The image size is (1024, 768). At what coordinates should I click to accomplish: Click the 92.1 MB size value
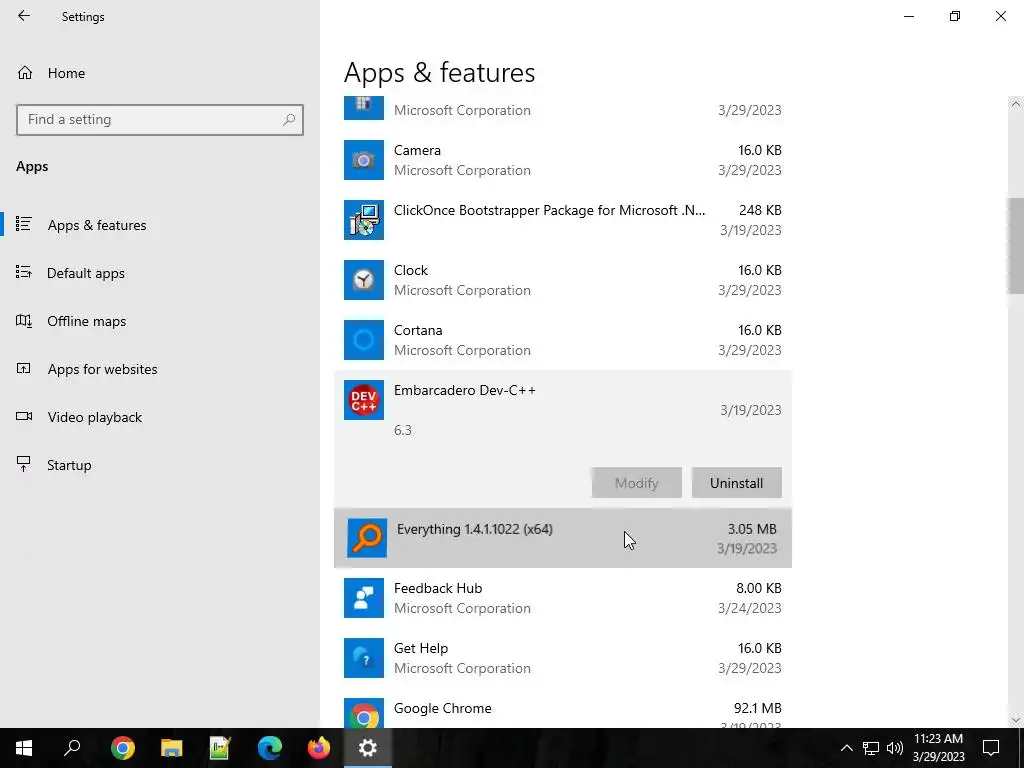pos(758,709)
